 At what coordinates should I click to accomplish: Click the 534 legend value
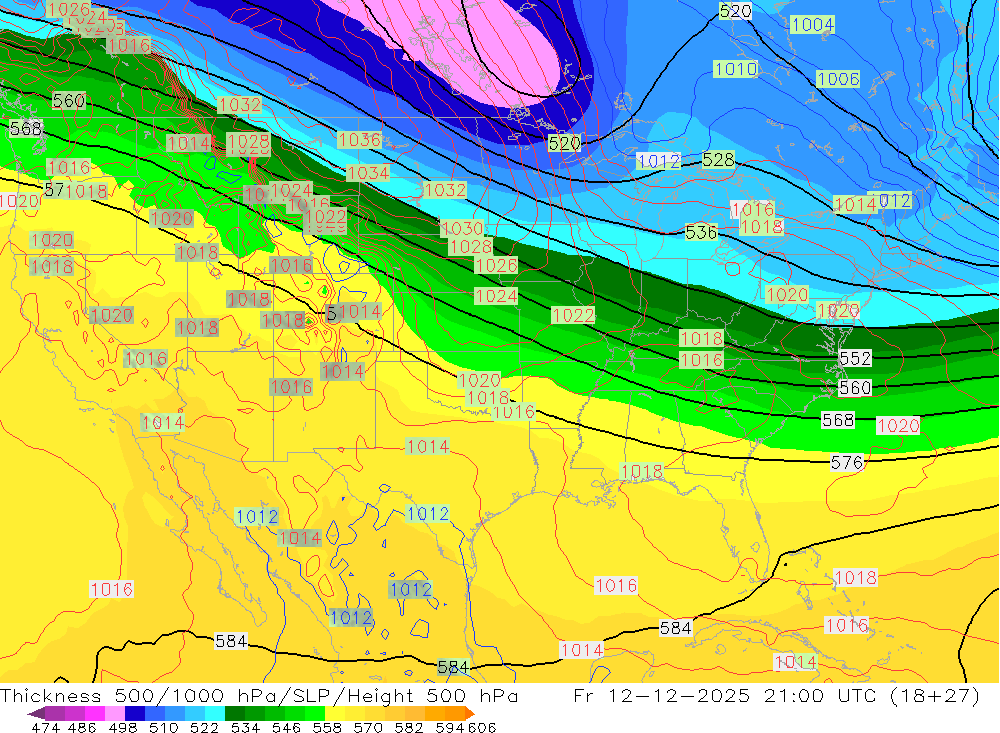pos(246,727)
